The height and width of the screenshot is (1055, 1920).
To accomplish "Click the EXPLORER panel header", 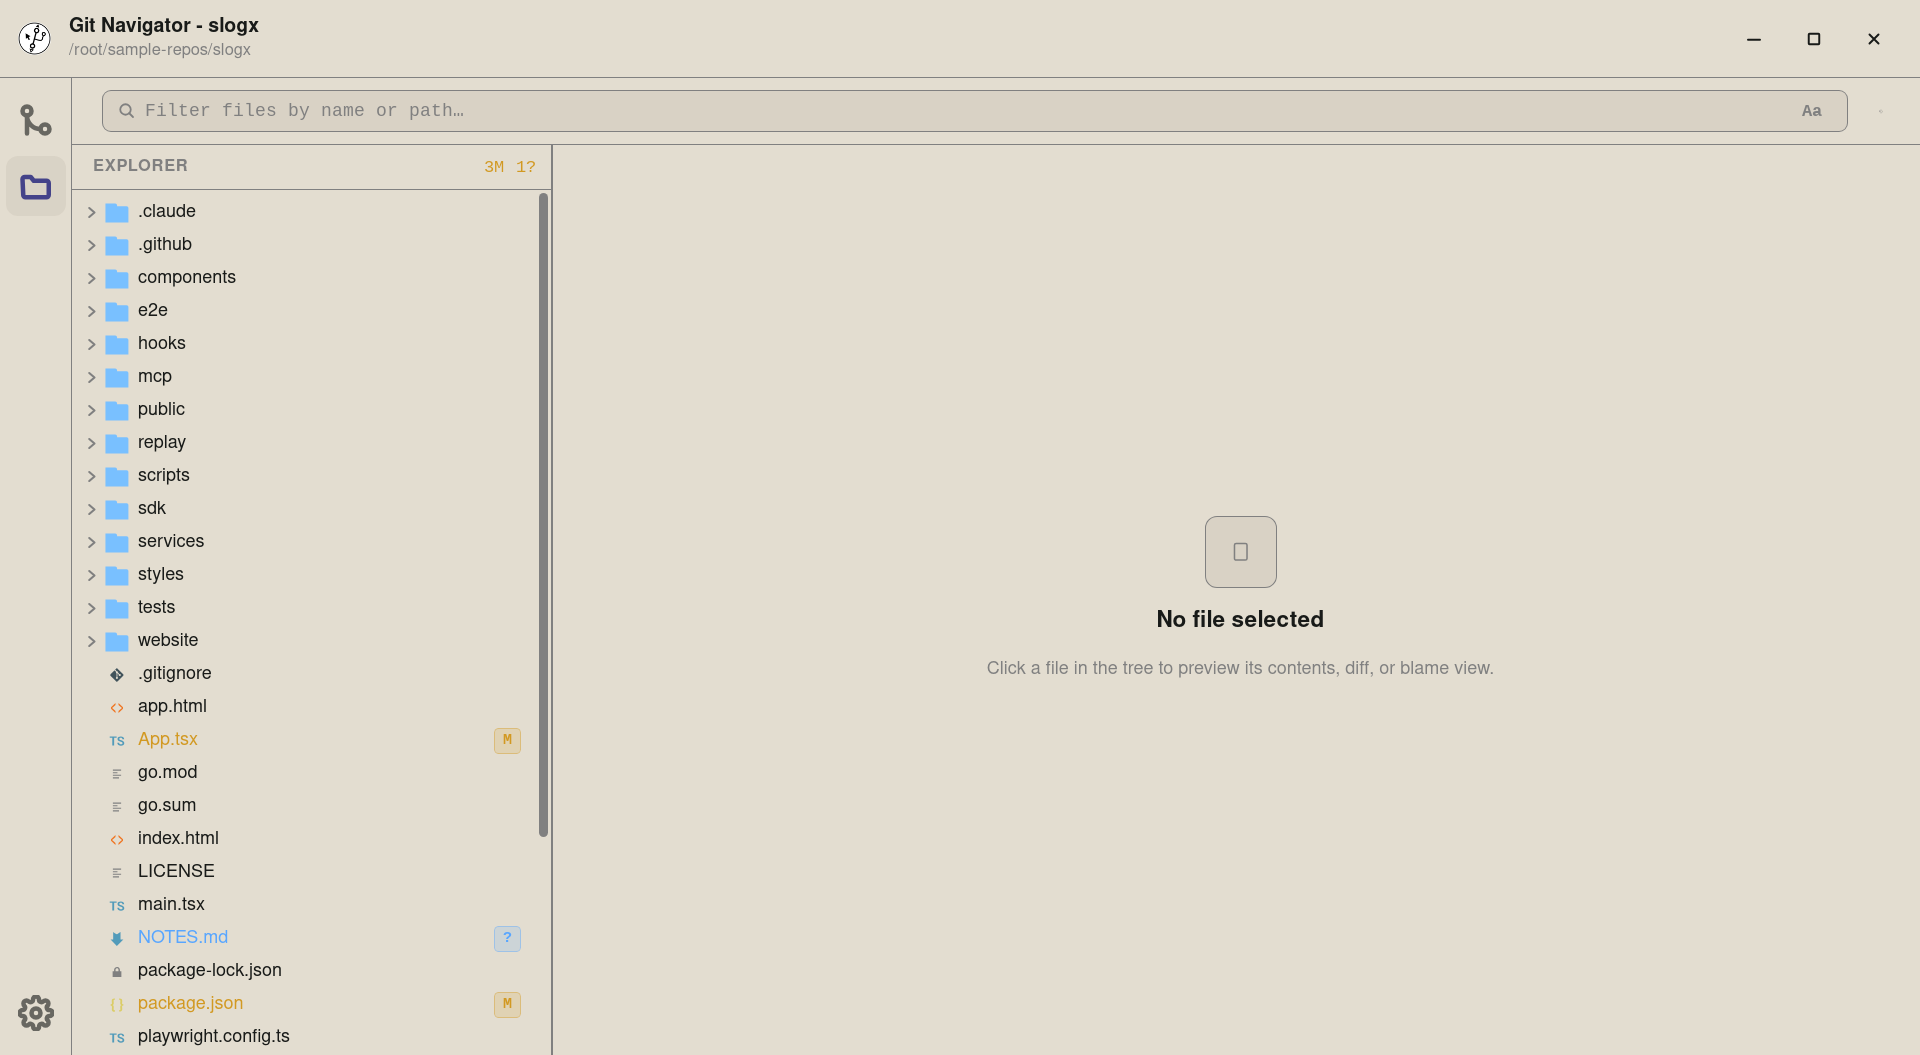I will [x=140, y=166].
